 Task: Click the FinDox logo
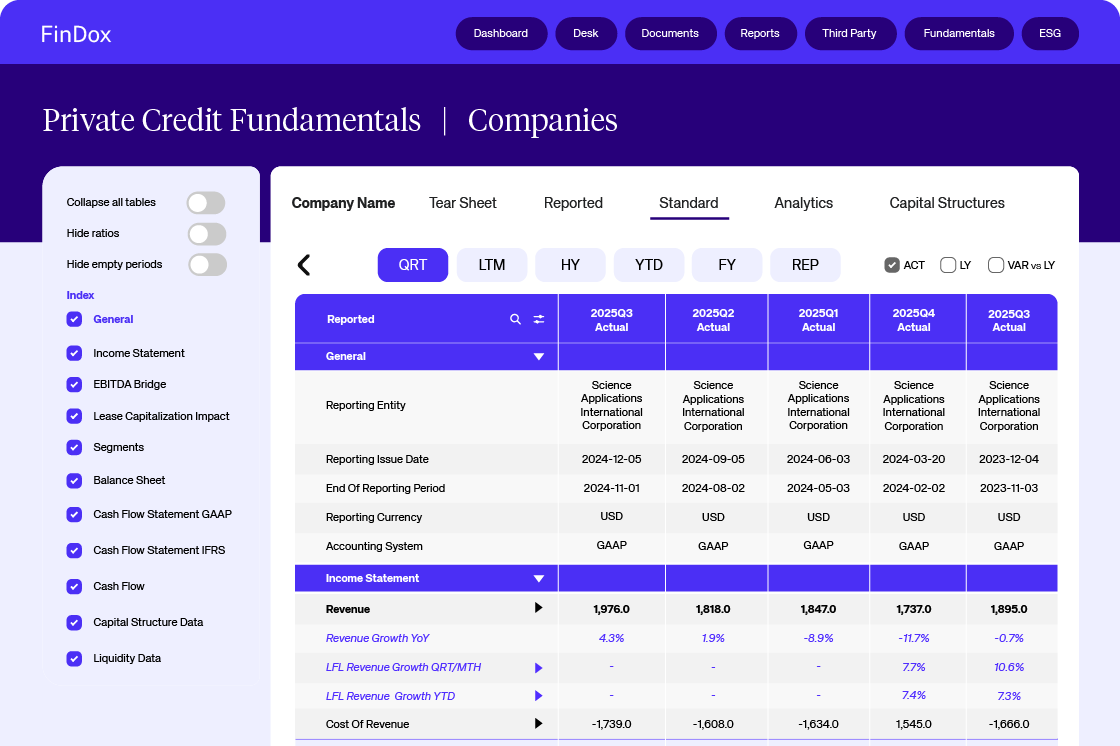point(76,34)
